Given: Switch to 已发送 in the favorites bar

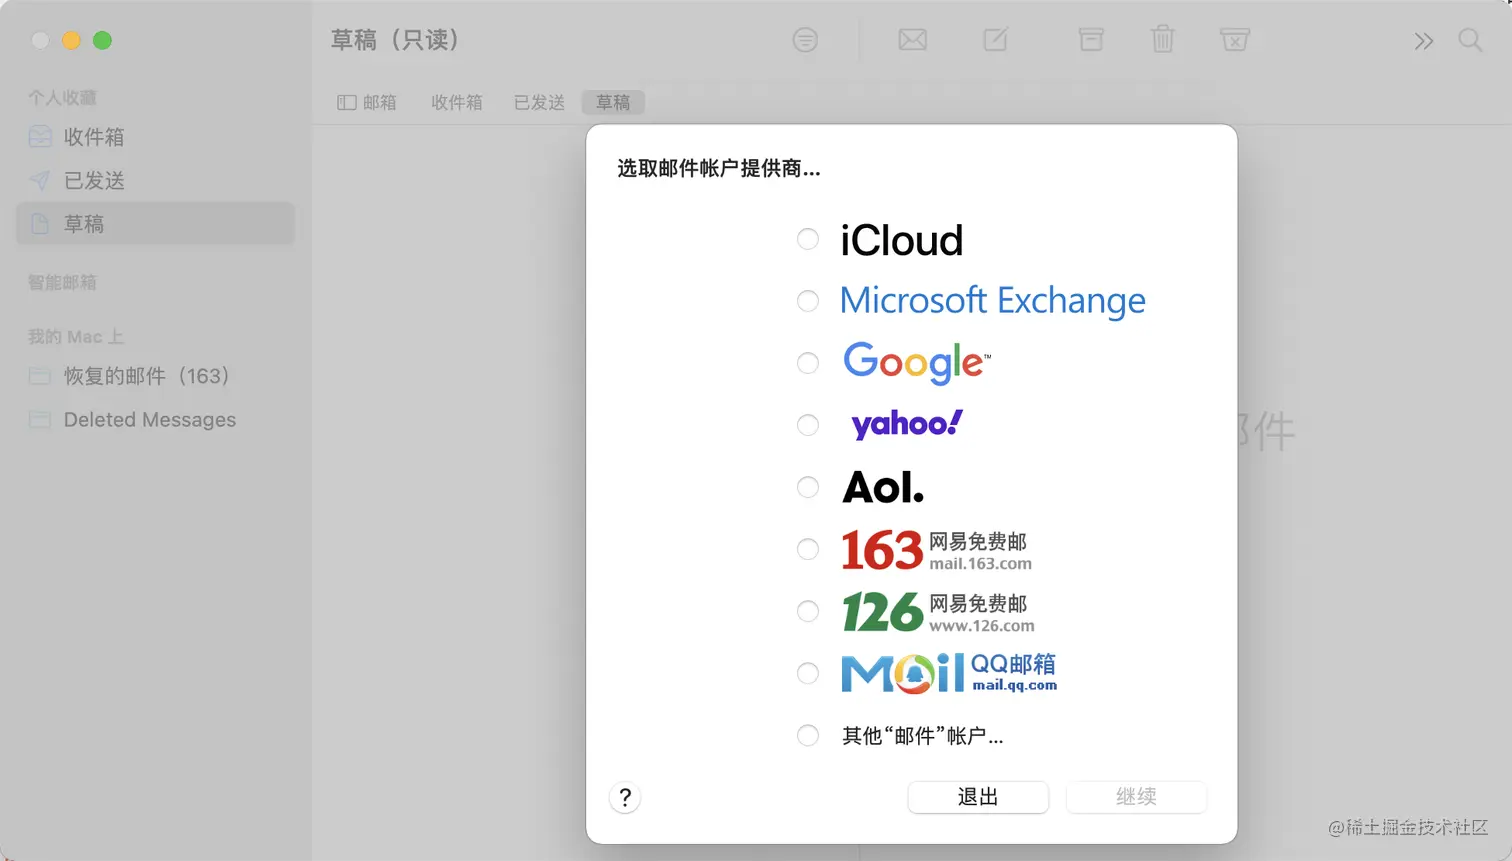Looking at the screenshot, I should pyautogui.click(x=539, y=102).
